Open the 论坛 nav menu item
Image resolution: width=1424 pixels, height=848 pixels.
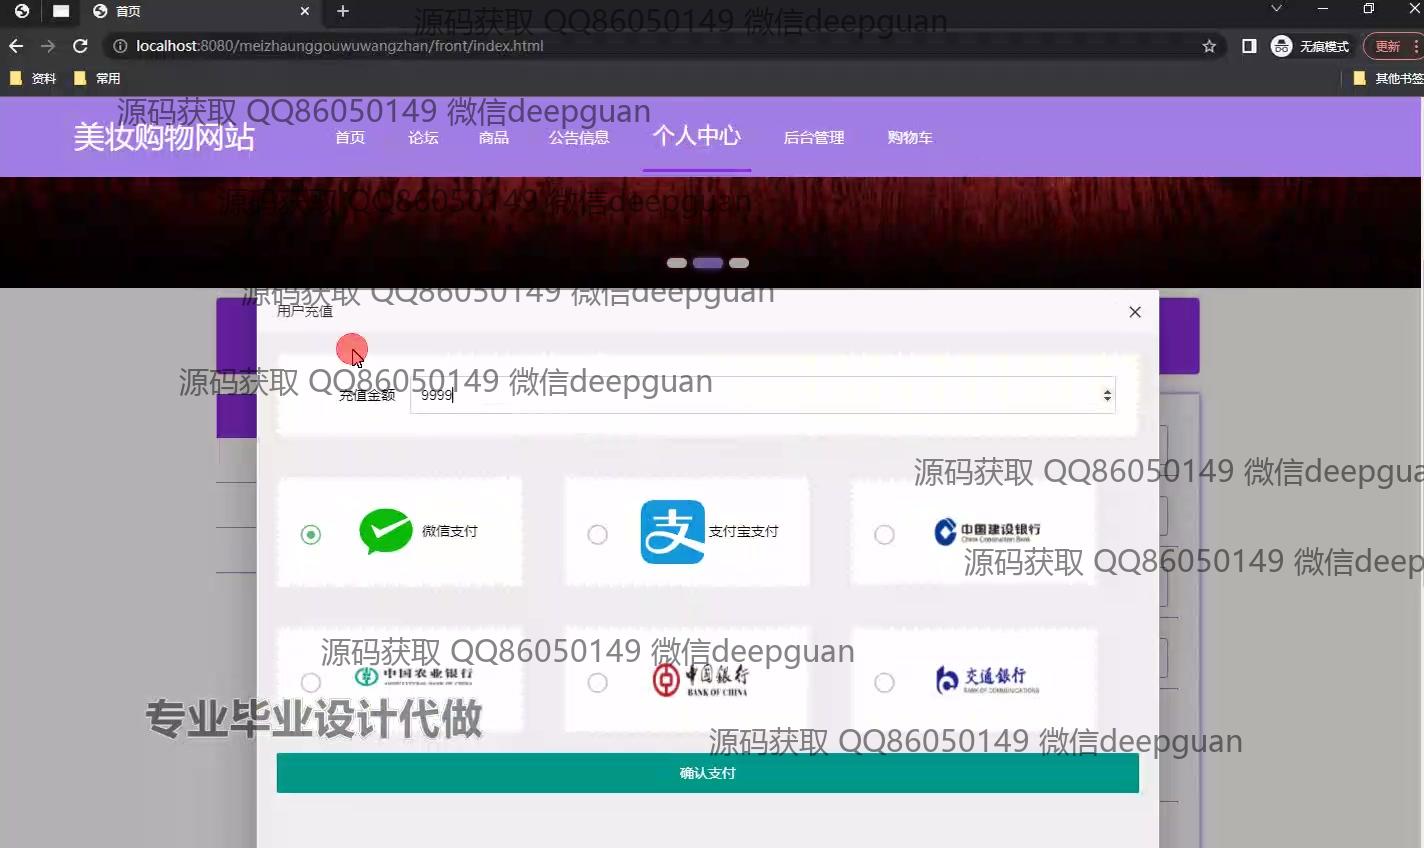pyautogui.click(x=423, y=138)
